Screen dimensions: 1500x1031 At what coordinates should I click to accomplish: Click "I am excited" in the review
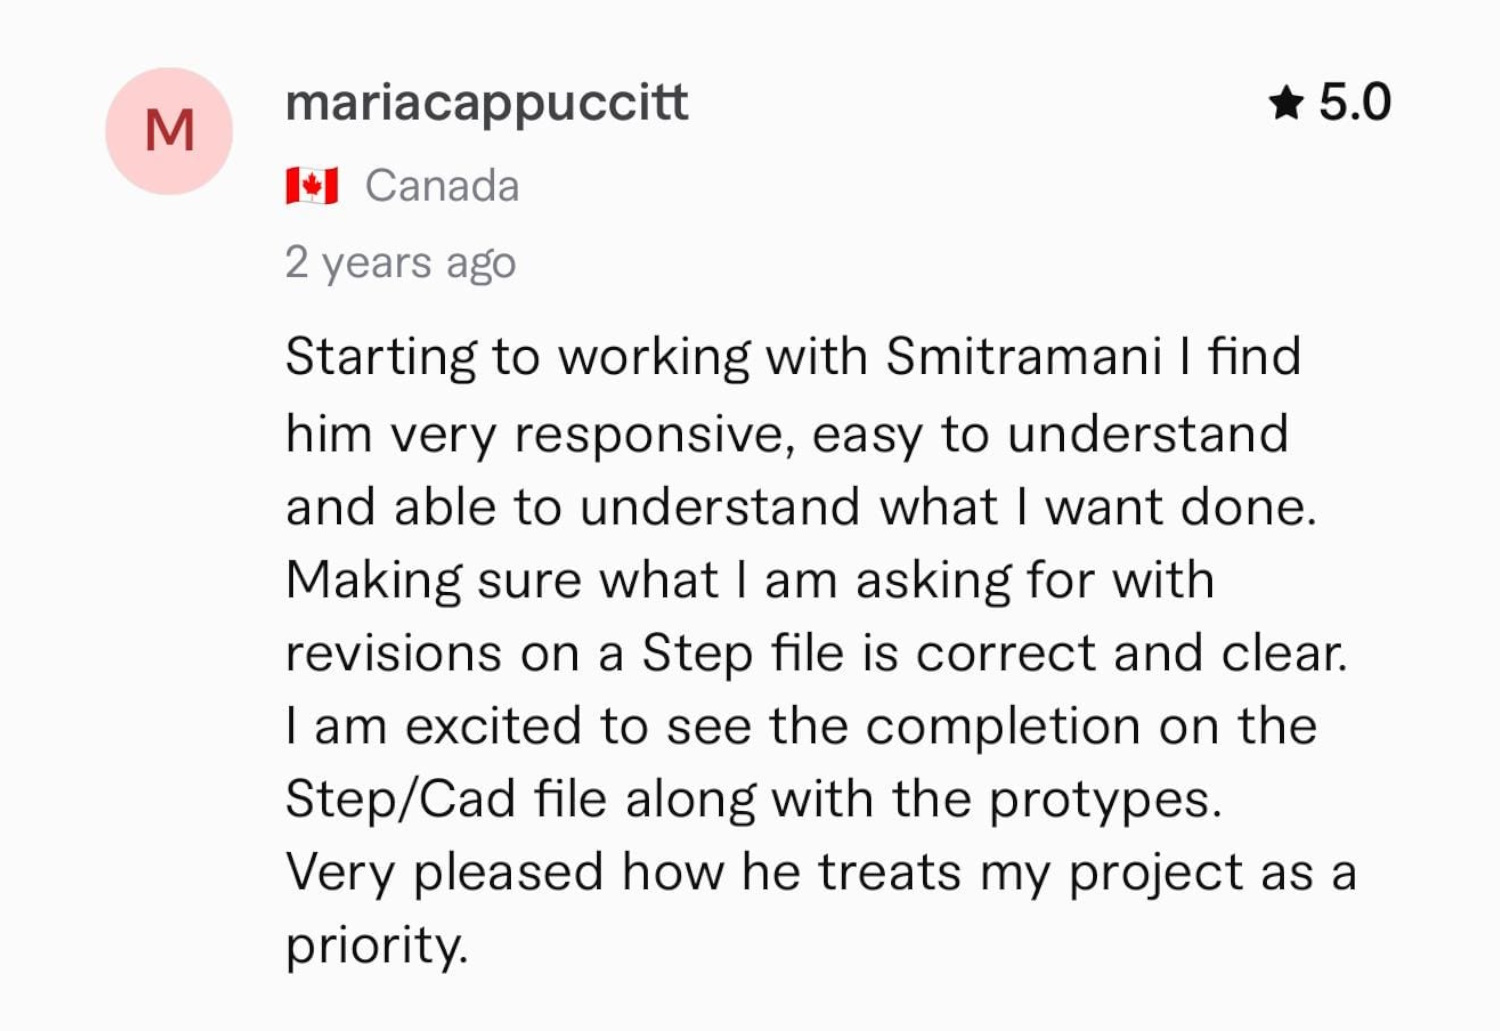[x=433, y=727]
